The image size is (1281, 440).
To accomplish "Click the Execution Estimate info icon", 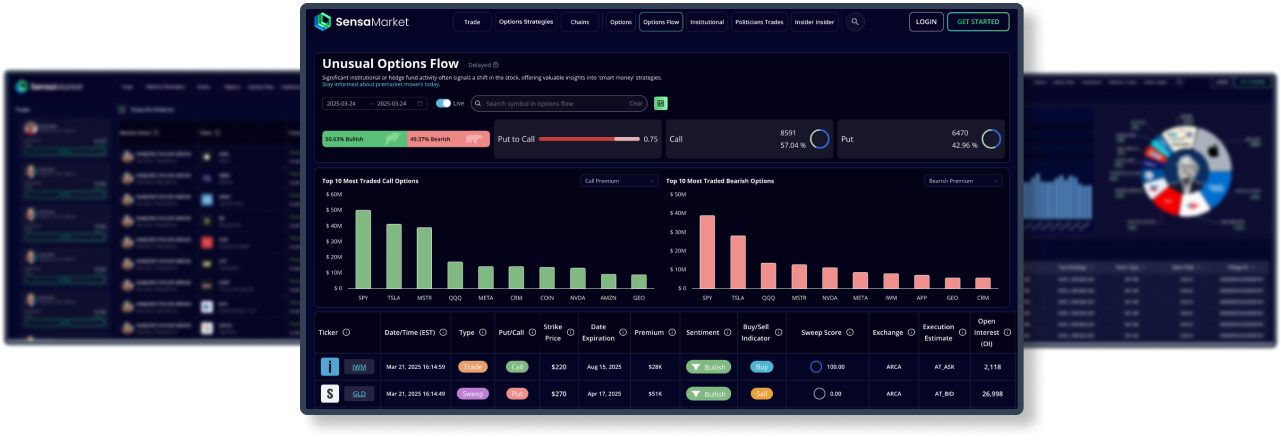I will point(963,333).
